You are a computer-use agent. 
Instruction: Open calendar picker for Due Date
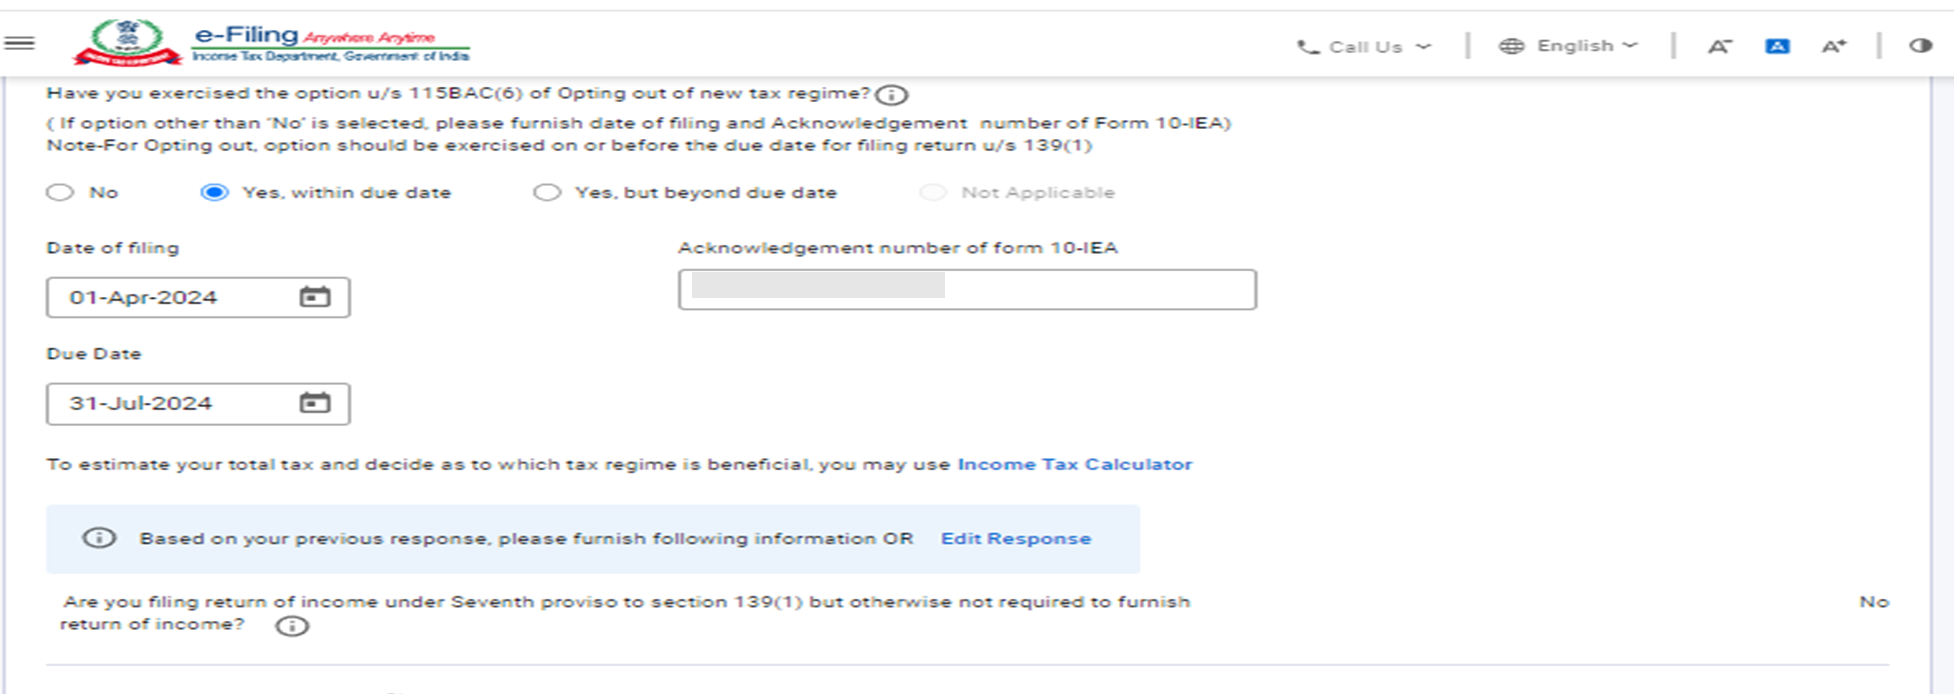[315, 403]
